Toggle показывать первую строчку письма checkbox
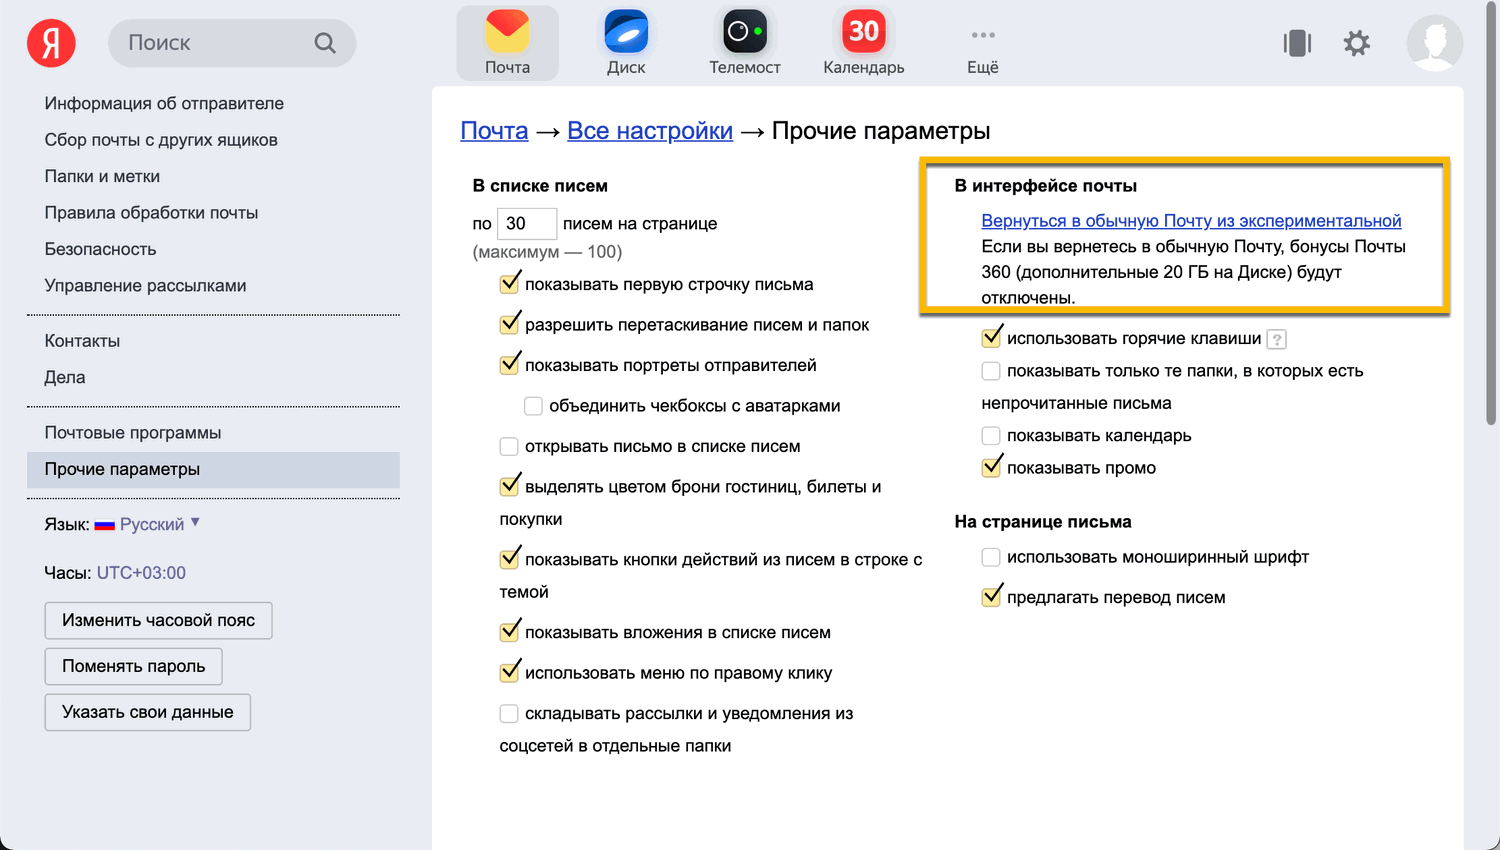Viewport: 1500px width, 850px height. click(510, 284)
